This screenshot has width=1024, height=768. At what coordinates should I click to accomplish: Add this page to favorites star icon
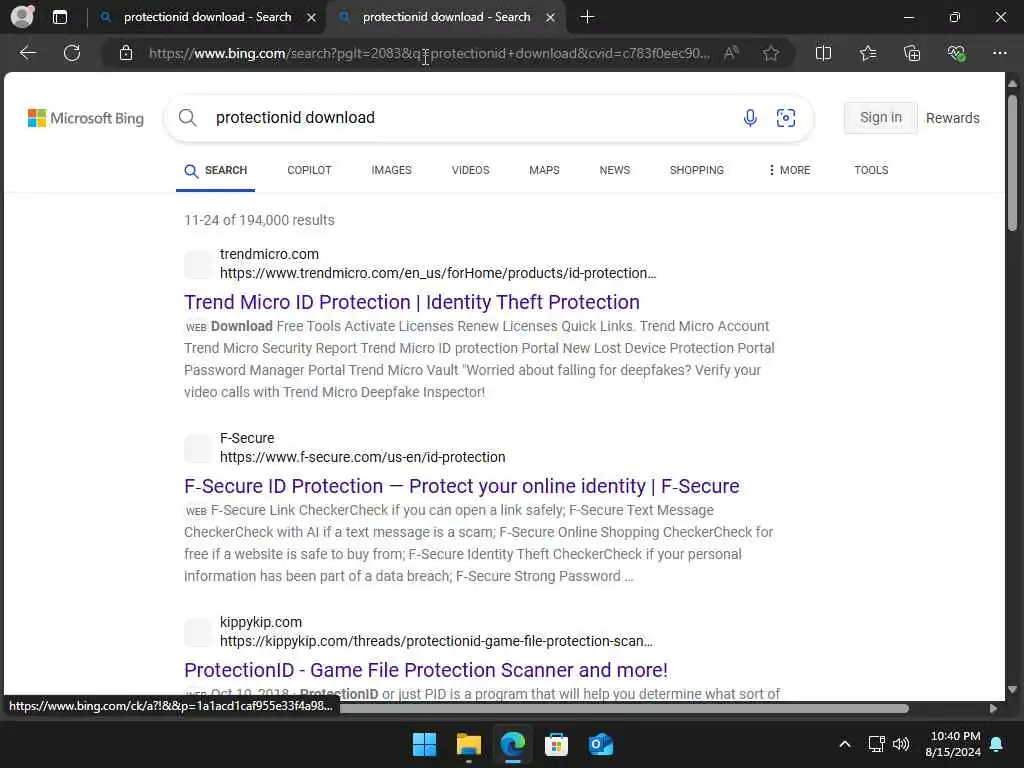tap(771, 53)
